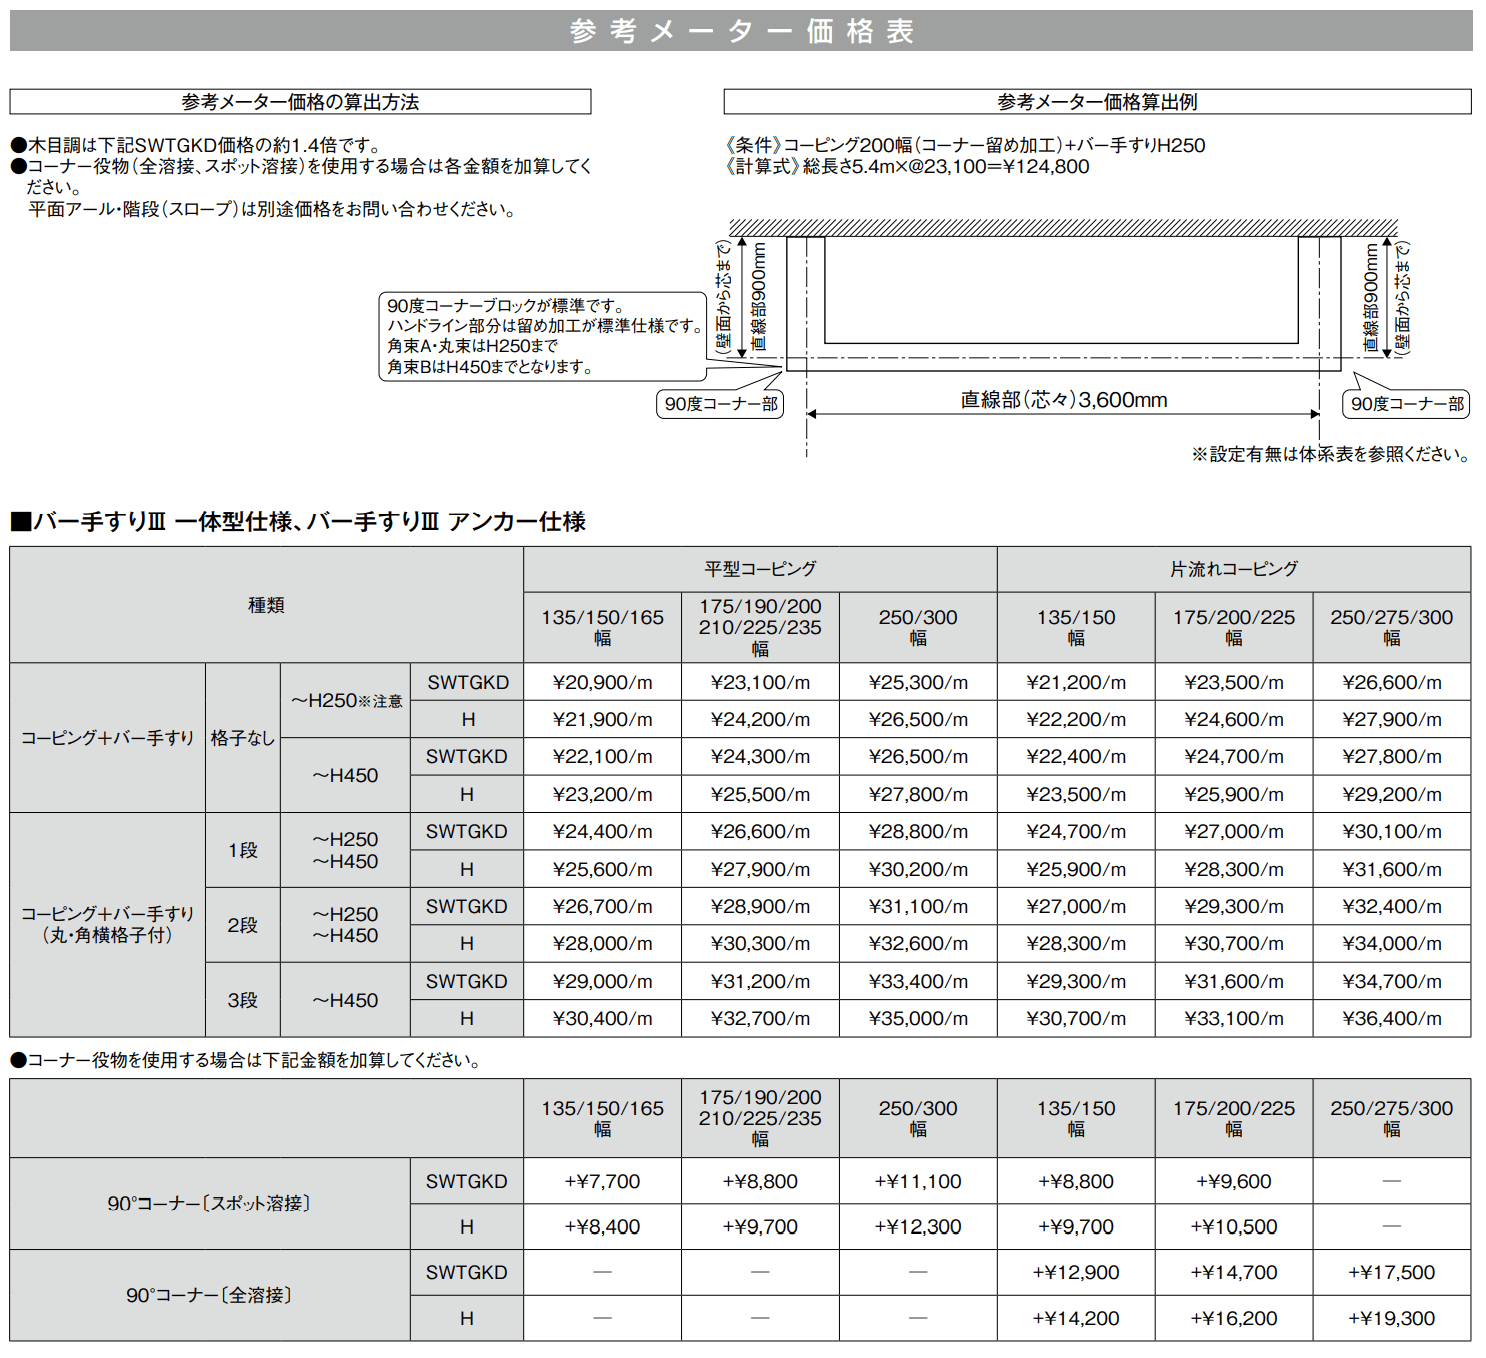Click the 参考メーター価格表 title banner

(x=743, y=31)
